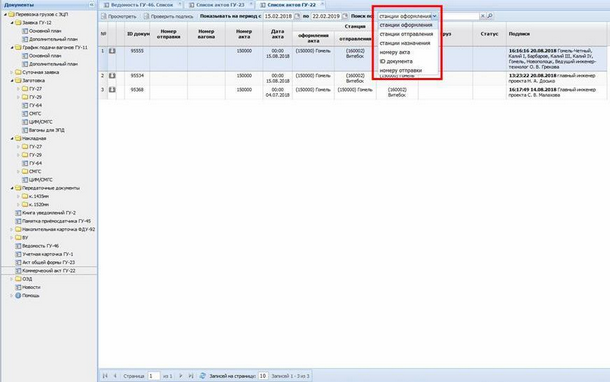Open calendar picker for start date 15.02.2018
The width and height of the screenshot is (610, 382).
pyautogui.click(x=297, y=16)
